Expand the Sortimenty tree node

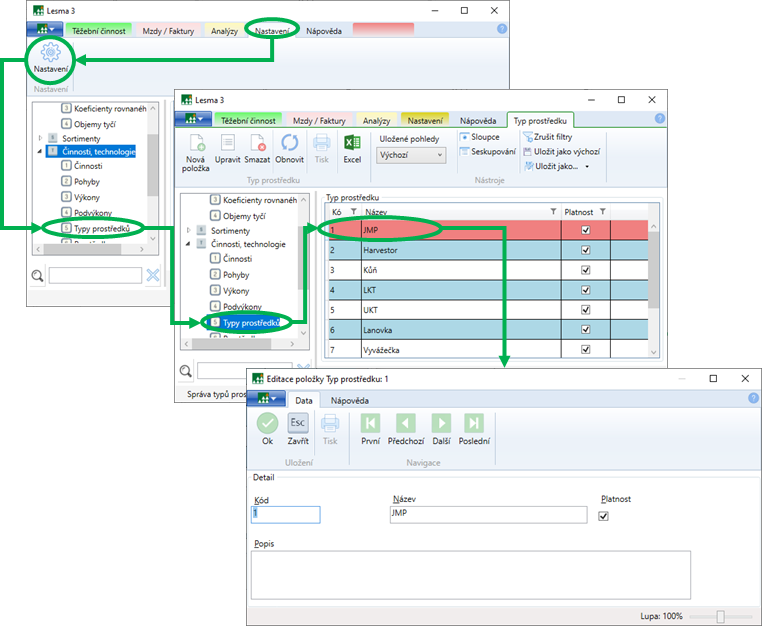(190, 230)
